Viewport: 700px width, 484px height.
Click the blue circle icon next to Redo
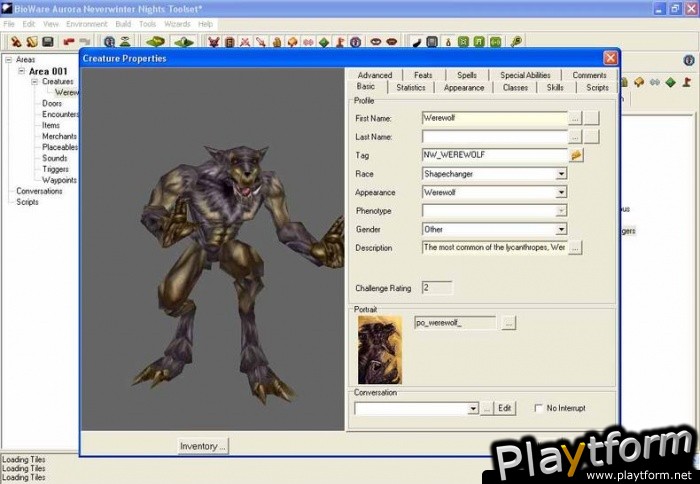[x=109, y=42]
